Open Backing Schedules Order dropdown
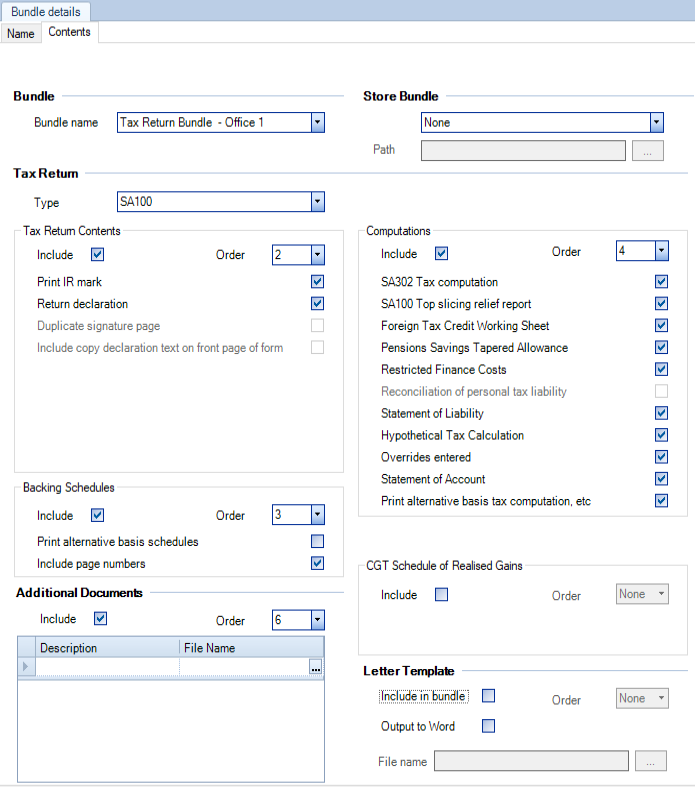The image size is (695, 789). point(318,515)
